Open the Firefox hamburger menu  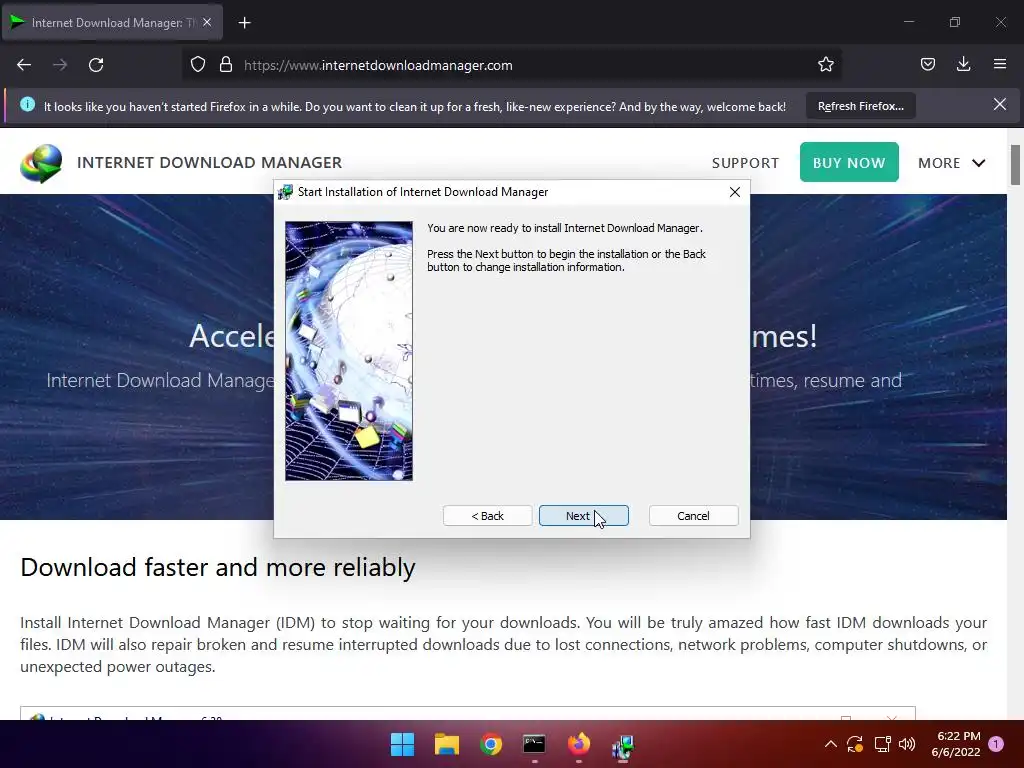click(x=1000, y=65)
